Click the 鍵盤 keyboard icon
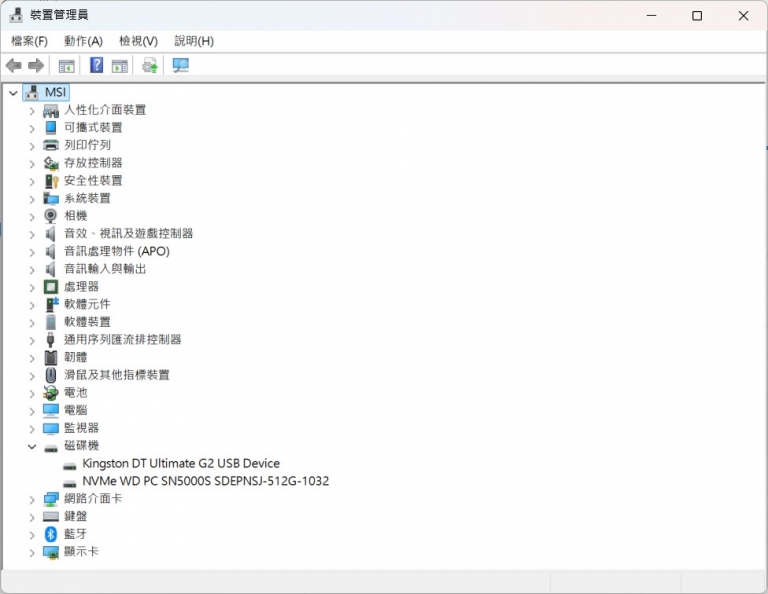 51,516
